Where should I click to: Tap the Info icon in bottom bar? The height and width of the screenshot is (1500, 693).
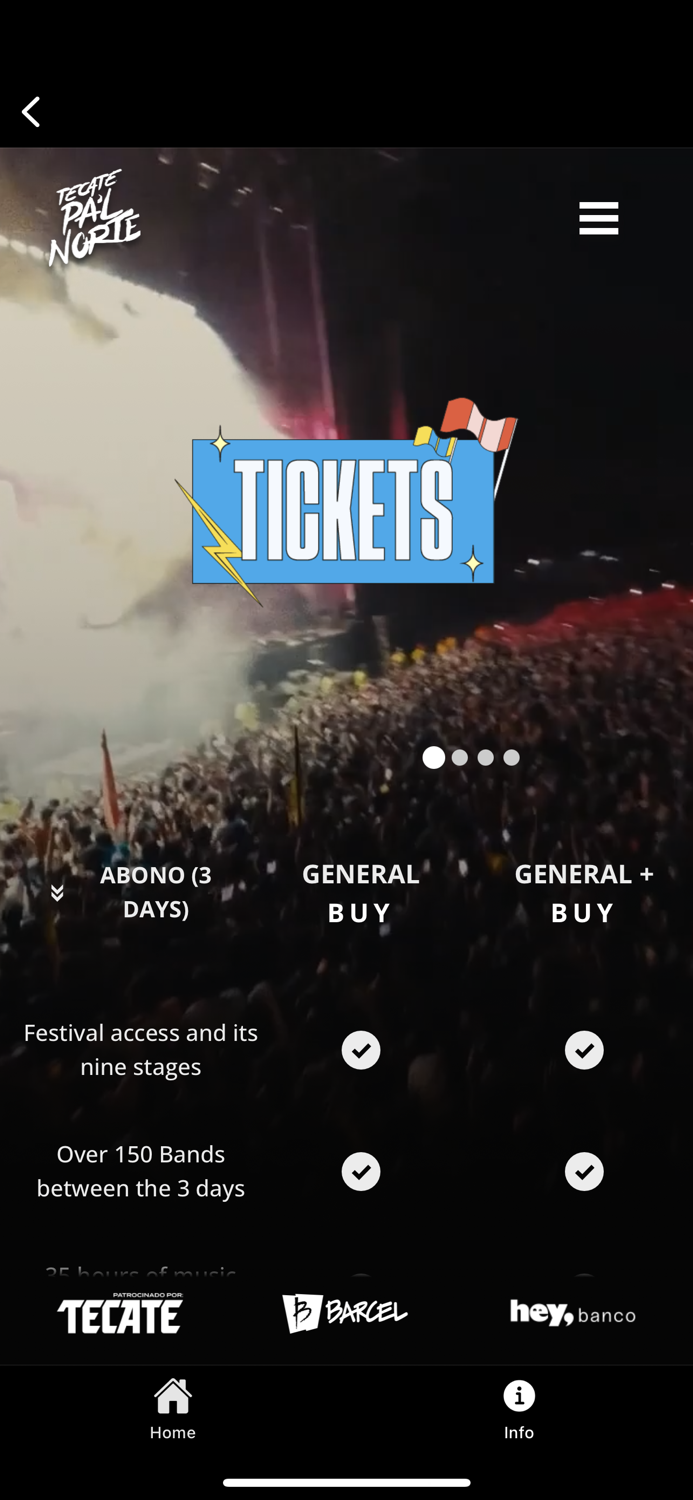518,1409
